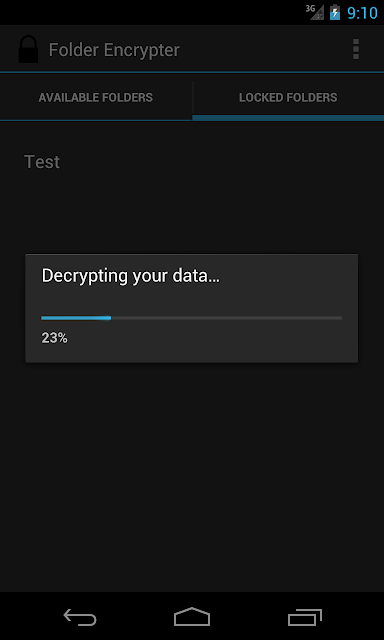Tap the battery charging status icon
Image resolution: width=384 pixels, height=640 pixels.
point(335,13)
